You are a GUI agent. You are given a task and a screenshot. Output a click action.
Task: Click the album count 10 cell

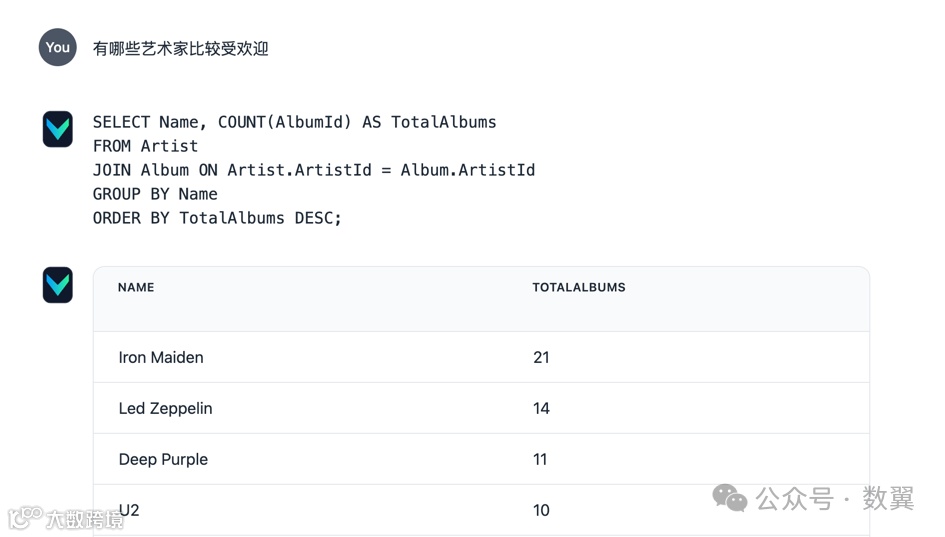point(541,510)
